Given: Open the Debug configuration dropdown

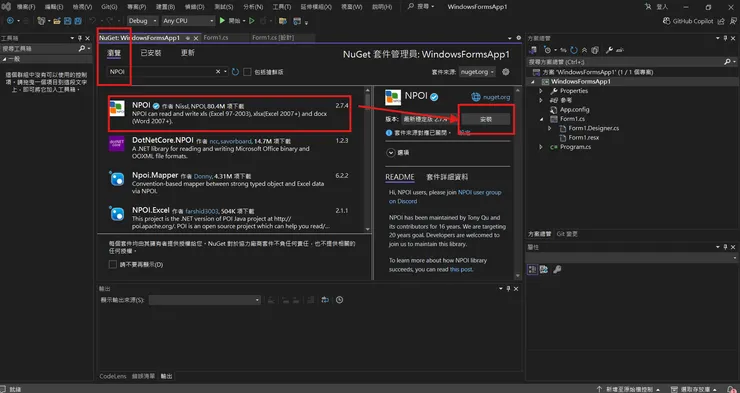Looking at the screenshot, I should (143, 21).
